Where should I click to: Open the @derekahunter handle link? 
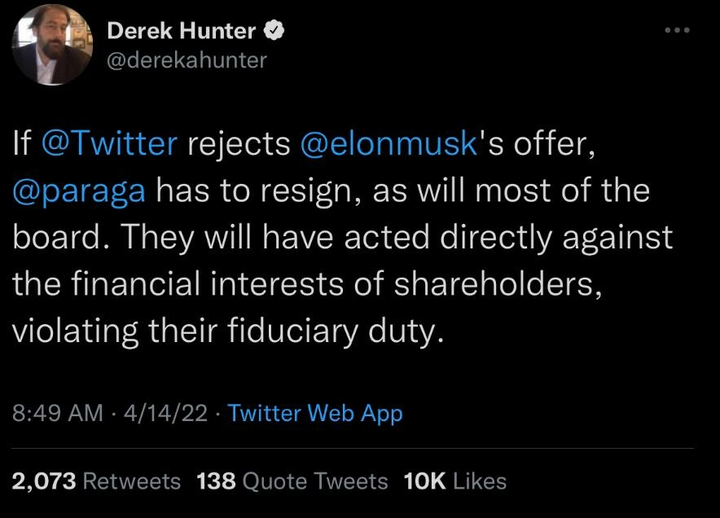click(x=187, y=60)
